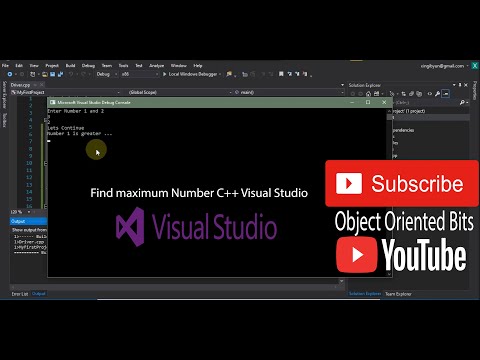
Task: Open the Debug menu
Action: (x=88, y=66)
